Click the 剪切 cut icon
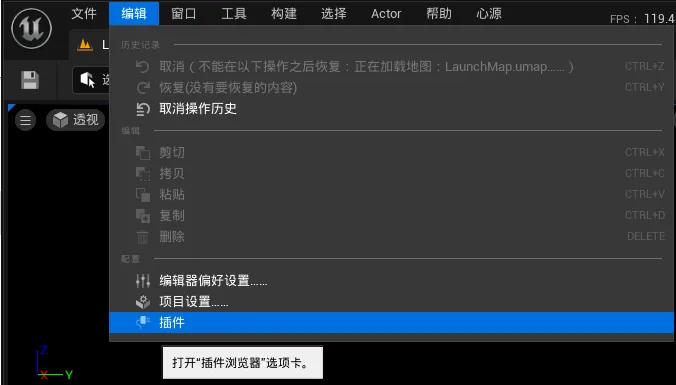The height and width of the screenshot is (385, 676). tap(143, 153)
